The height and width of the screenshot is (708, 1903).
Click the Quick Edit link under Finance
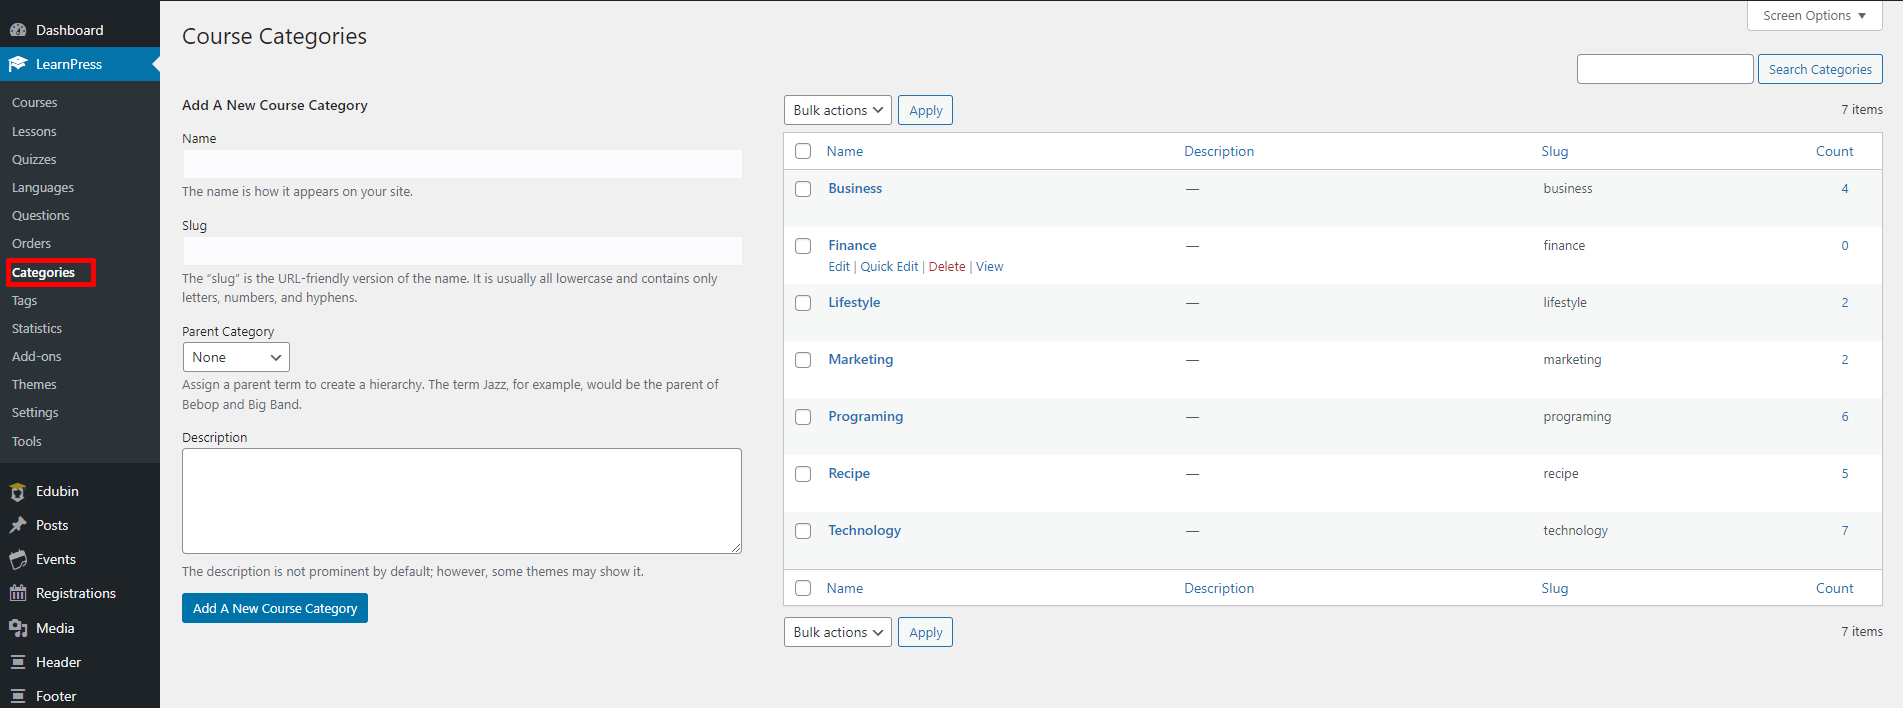889,267
